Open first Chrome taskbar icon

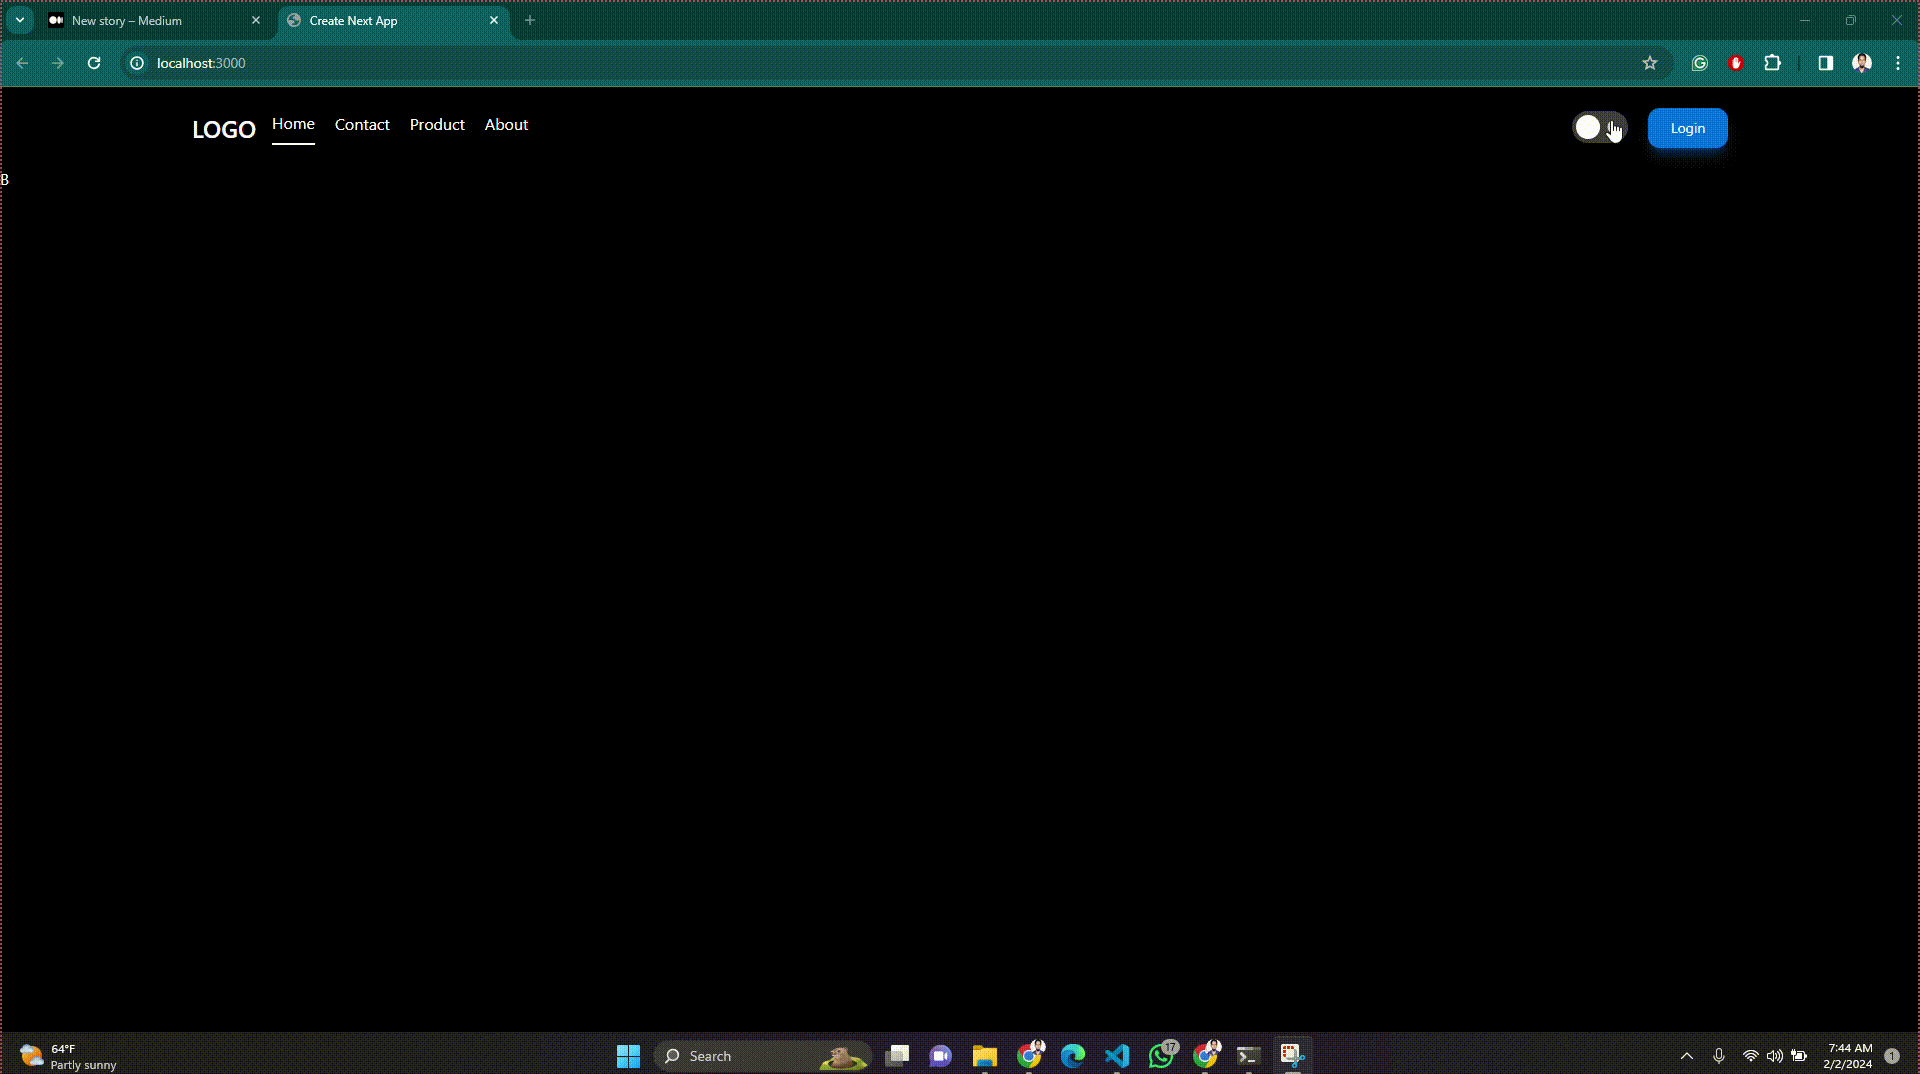coord(1030,1056)
